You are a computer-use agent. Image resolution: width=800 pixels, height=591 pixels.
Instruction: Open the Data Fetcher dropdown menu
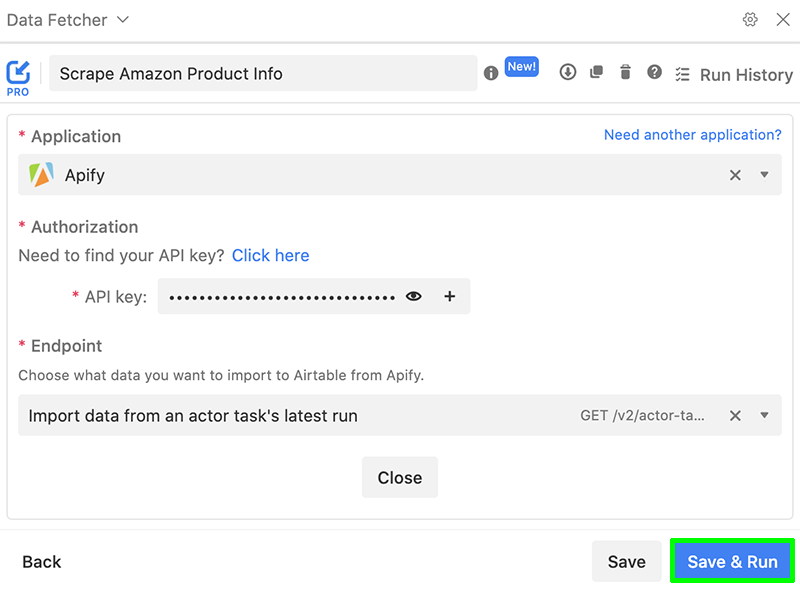pyautogui.click(x=68, y=20)
